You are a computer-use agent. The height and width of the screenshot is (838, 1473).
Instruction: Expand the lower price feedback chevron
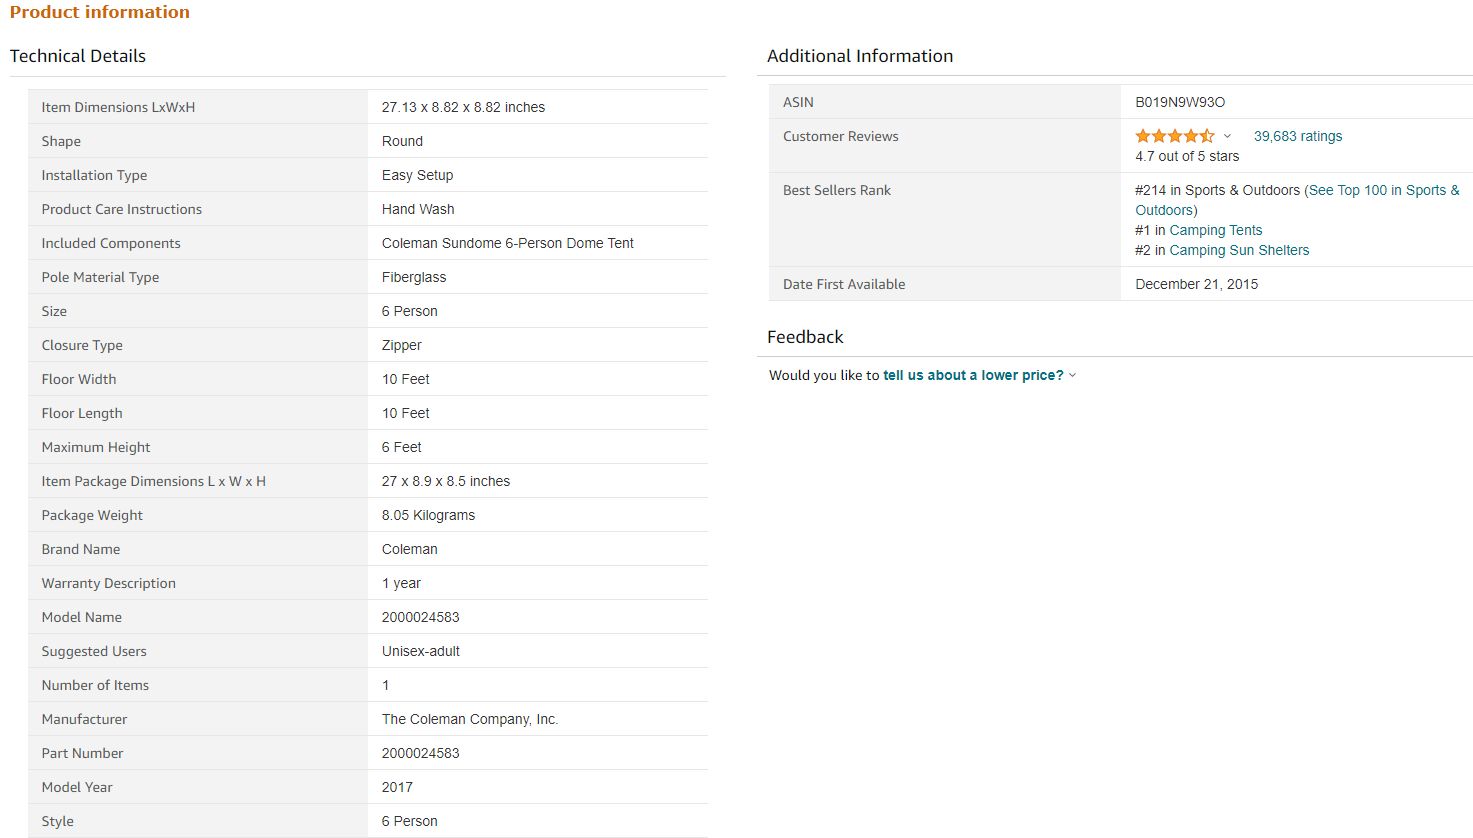[1073, 375]
